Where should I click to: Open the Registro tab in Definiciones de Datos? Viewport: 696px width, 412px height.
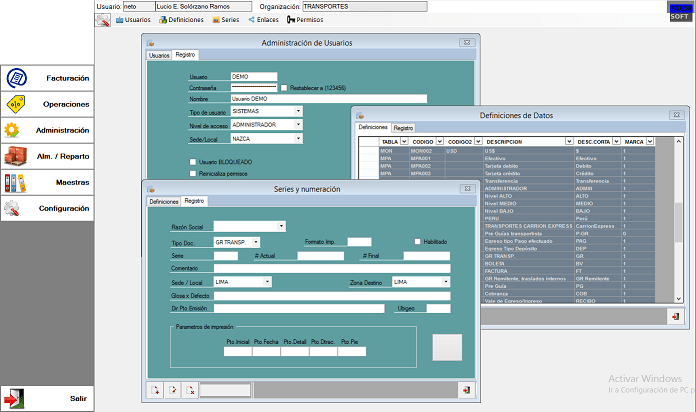click(x=403, y=128)
